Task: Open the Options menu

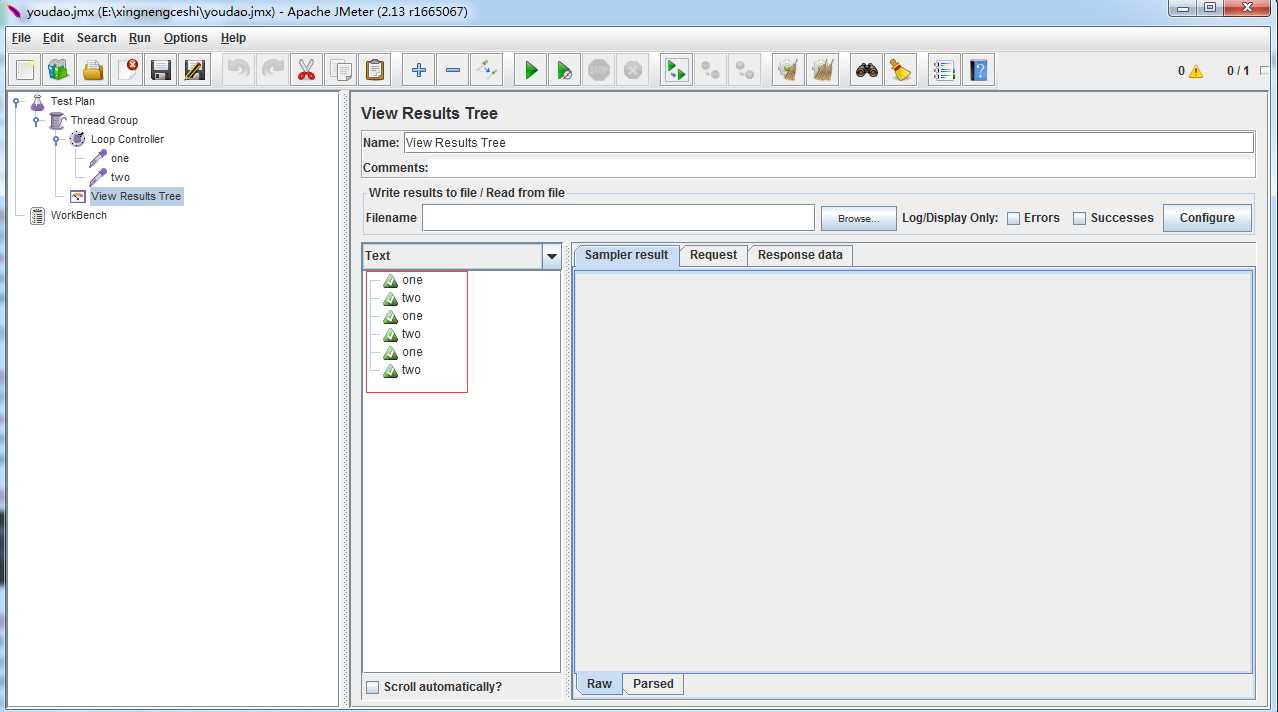Action: (x=185, y=38)
